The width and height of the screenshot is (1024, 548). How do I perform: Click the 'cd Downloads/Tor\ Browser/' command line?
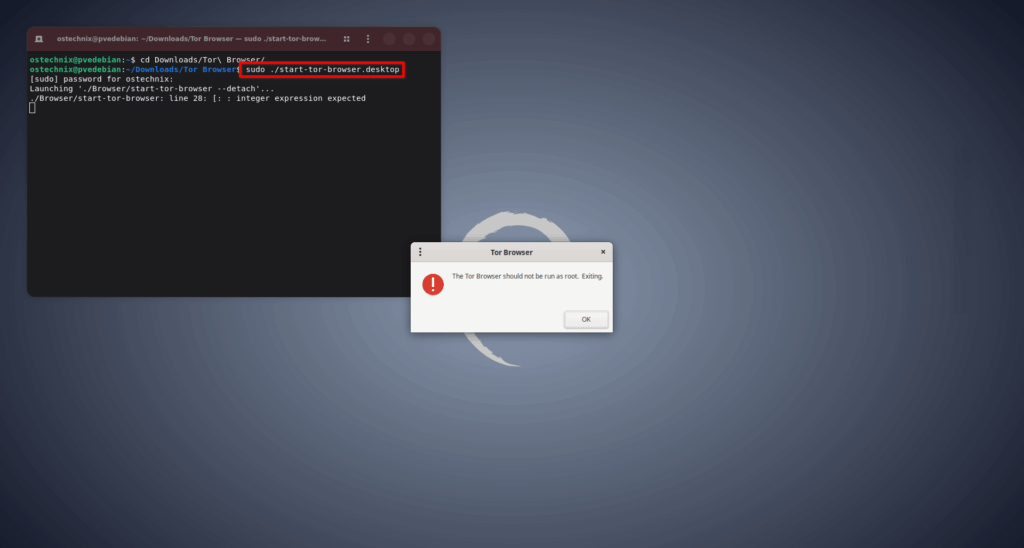[x=202, y=60]
